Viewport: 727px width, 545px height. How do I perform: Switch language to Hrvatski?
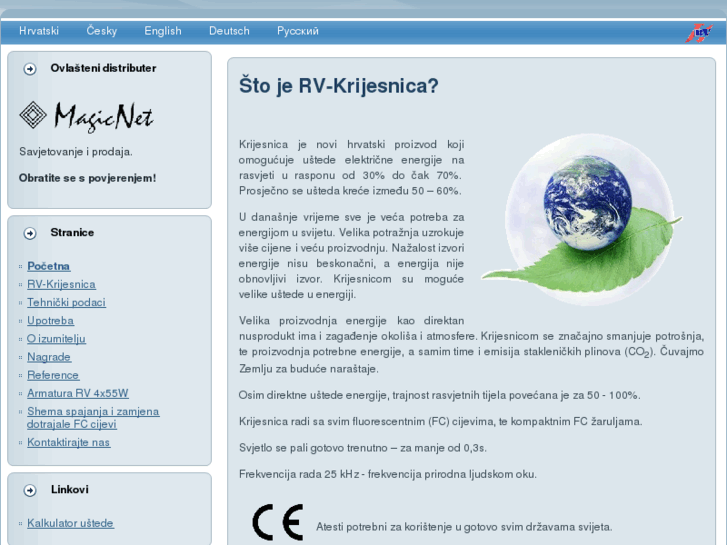39,31
